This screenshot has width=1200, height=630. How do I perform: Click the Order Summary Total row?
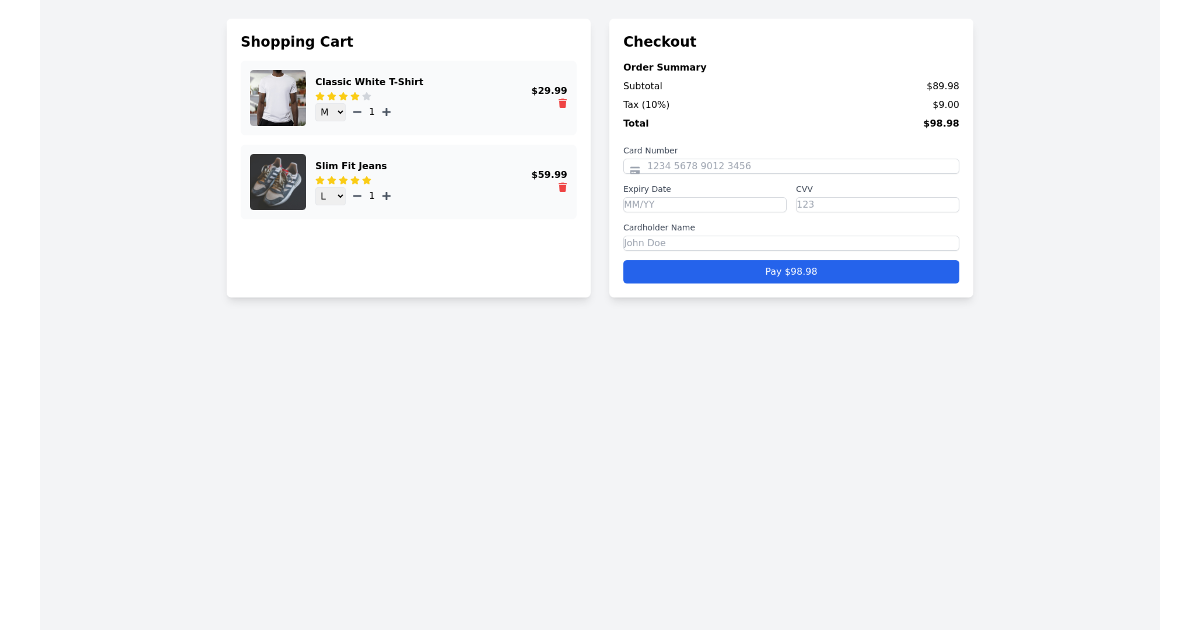tap(790, 123)
